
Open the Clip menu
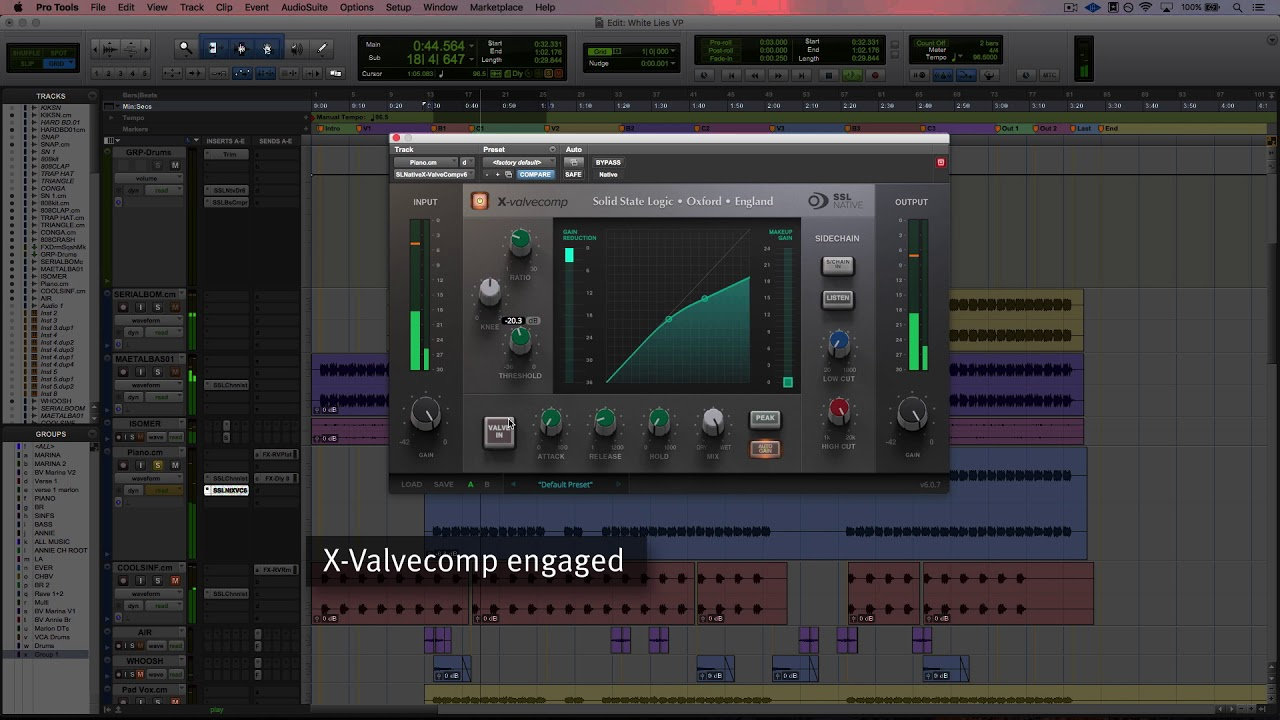tap(223, 7)
